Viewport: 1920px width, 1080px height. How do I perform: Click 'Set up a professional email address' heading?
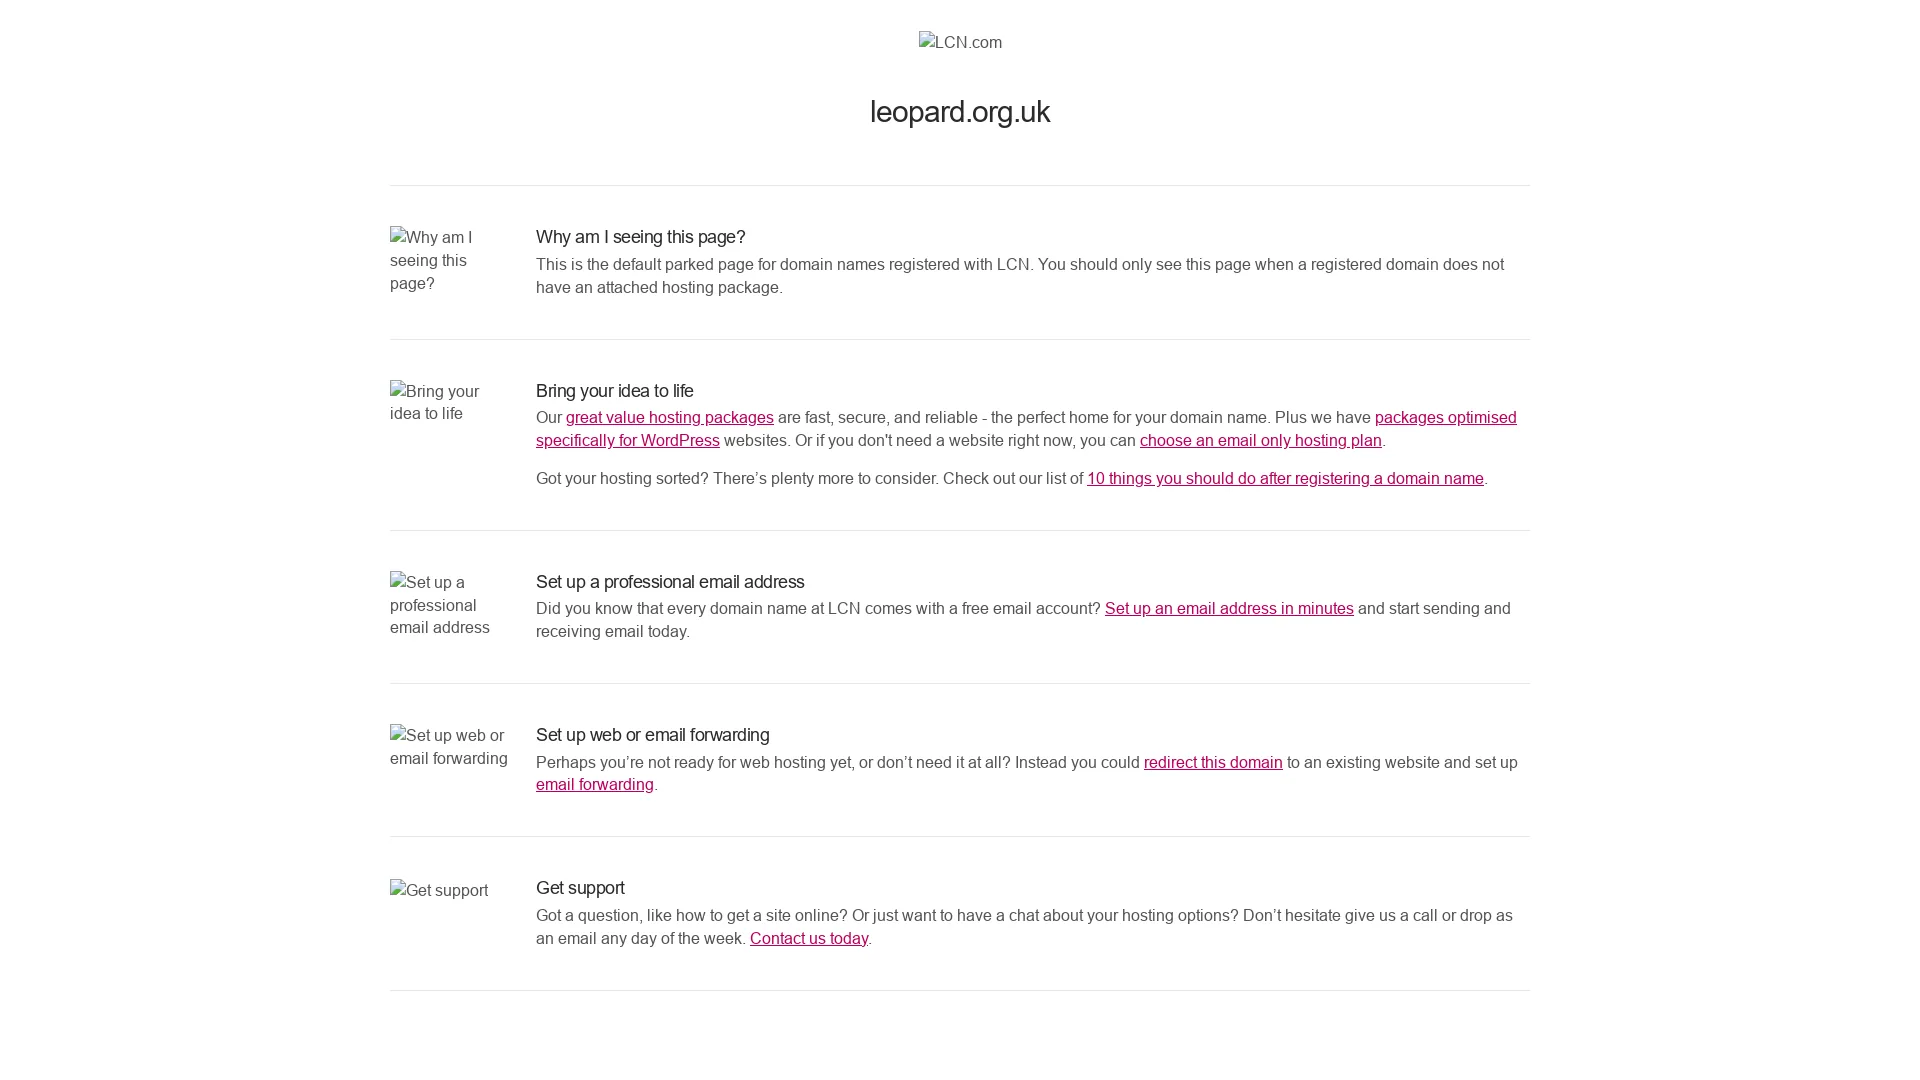(670, 582)
